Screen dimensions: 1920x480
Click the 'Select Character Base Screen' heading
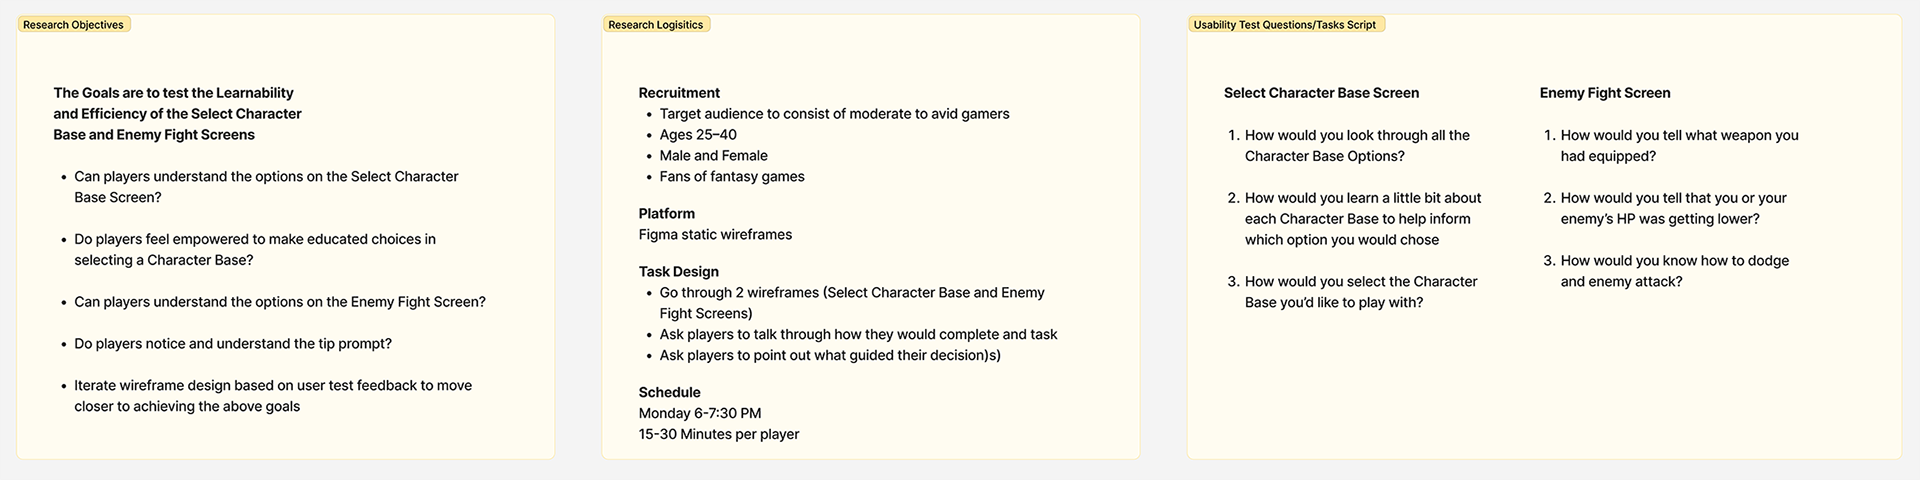[x=1321, y=93]
